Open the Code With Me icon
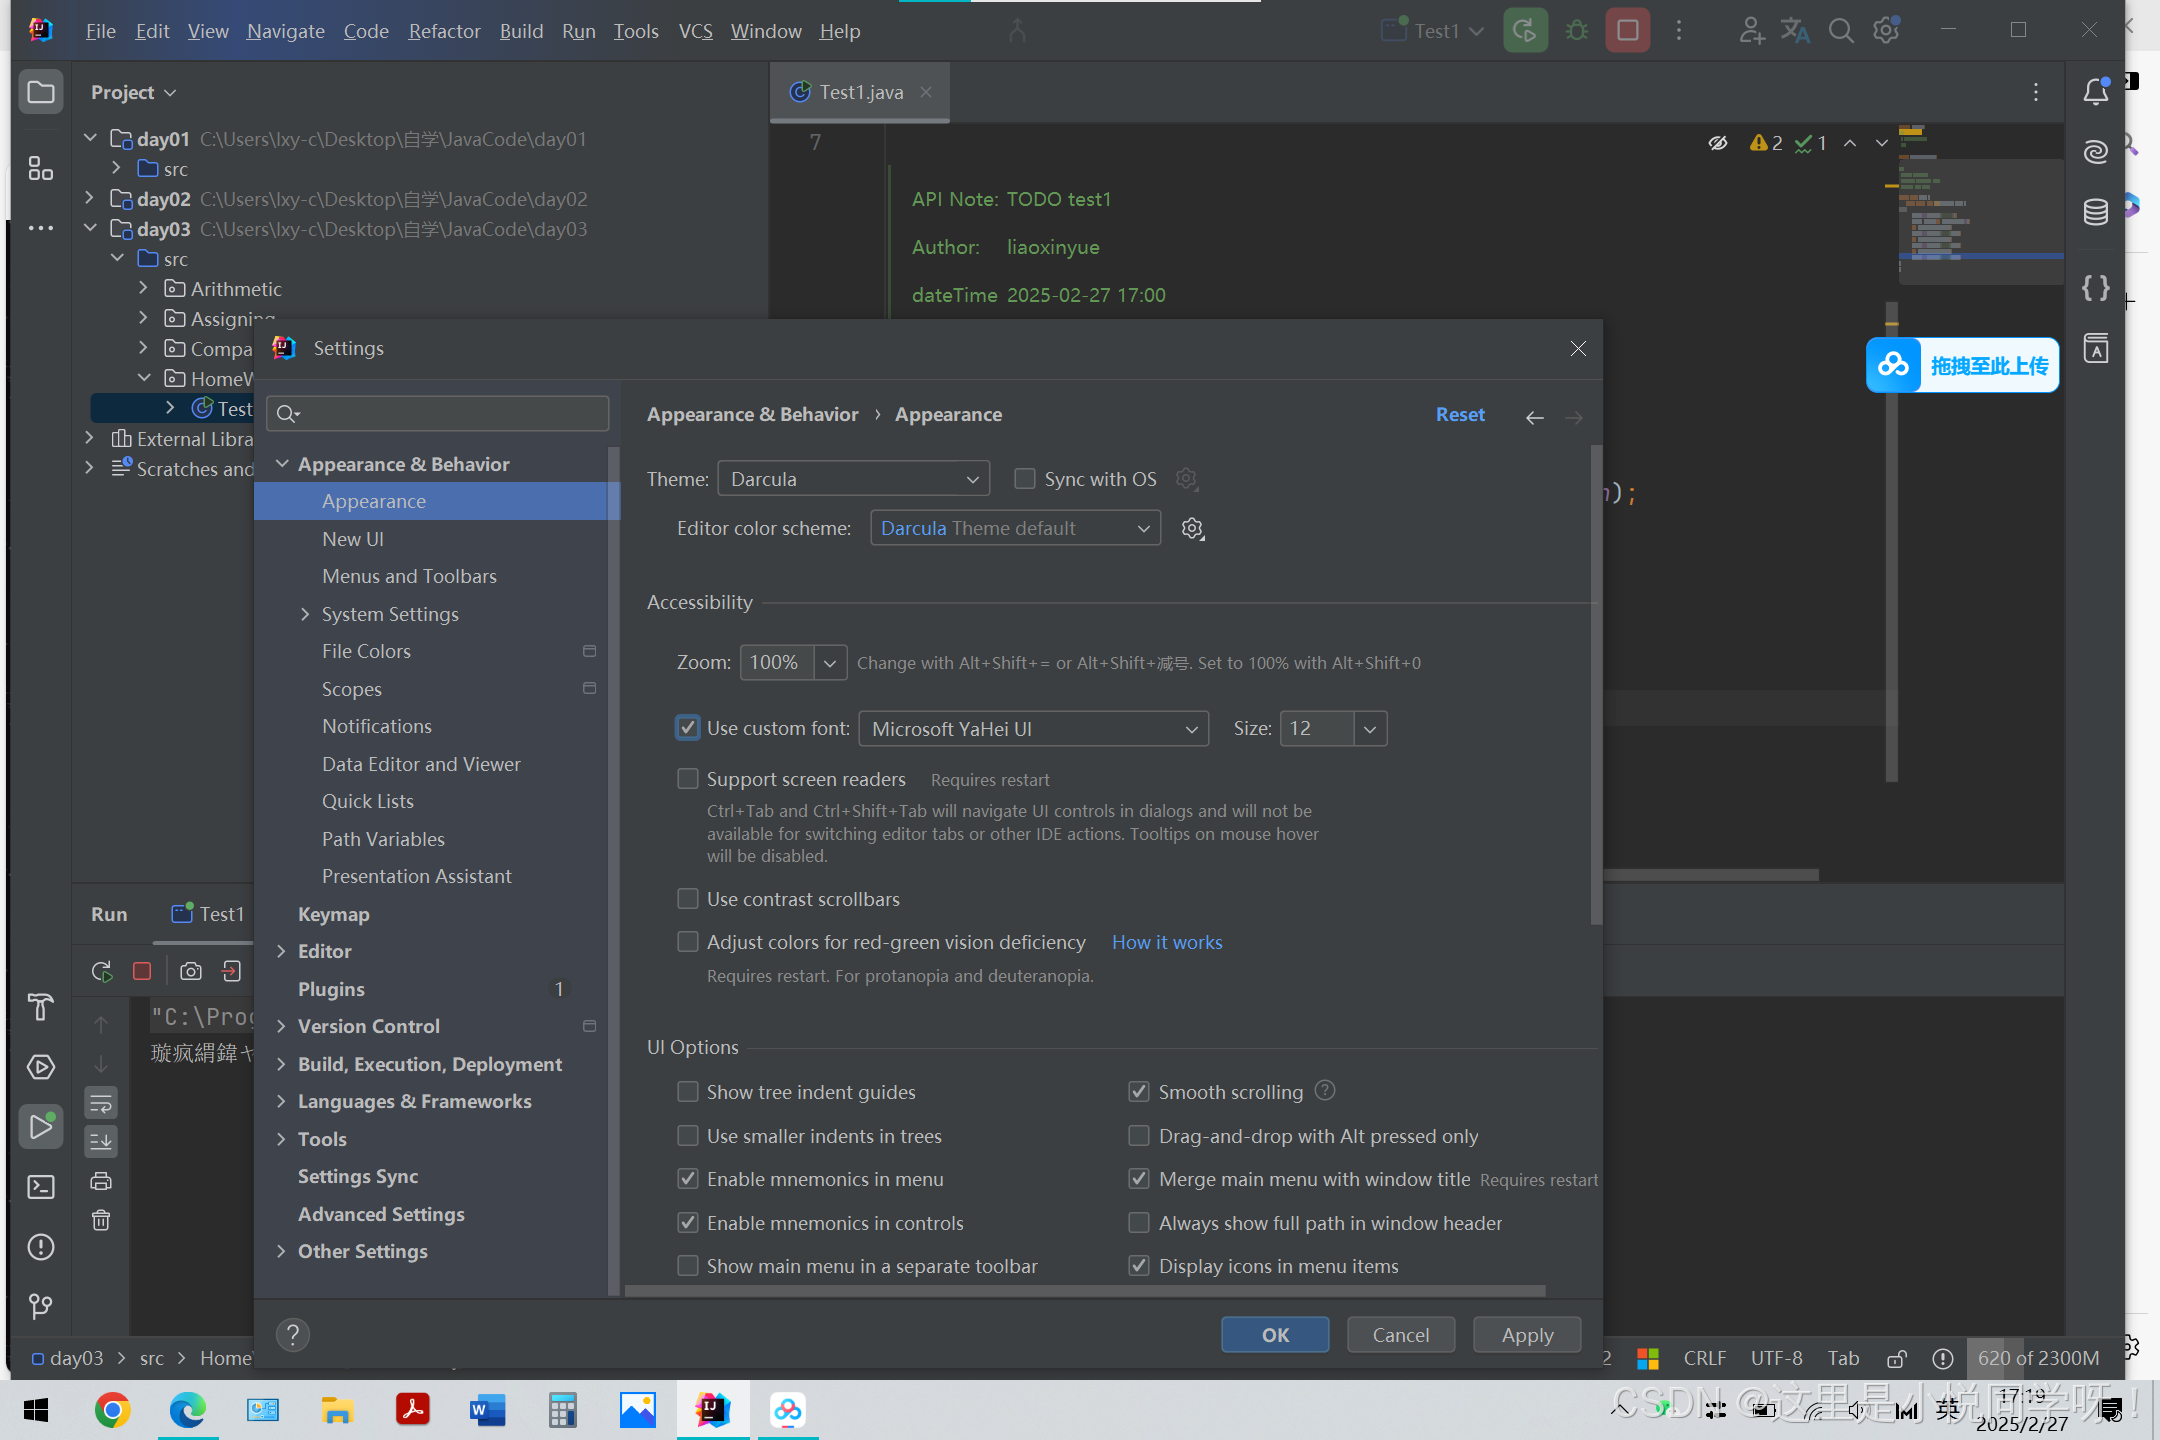This screenshot has height=1440, width=2160. pyautogui.click(x=1750, y=31)
